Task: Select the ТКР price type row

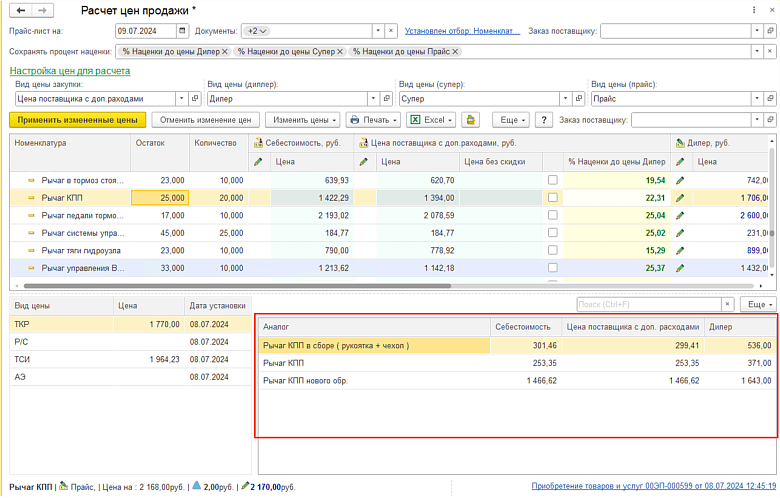Action: [x=130, y=324]
